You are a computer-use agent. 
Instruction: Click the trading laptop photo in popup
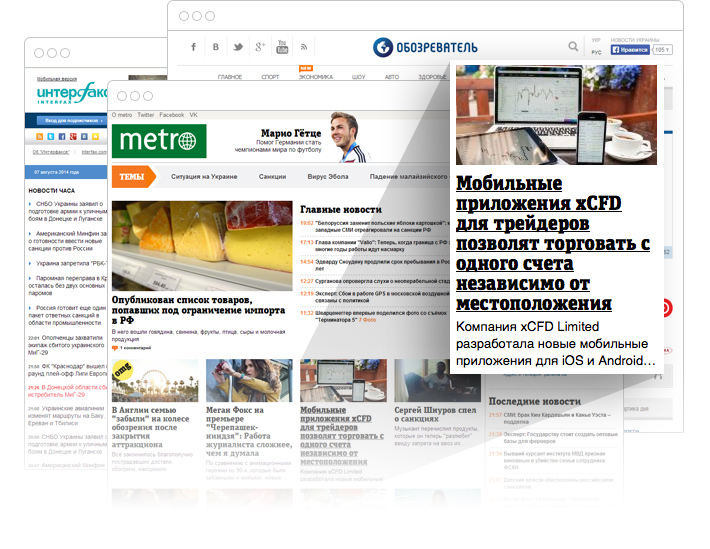click(x=555, y=115)
